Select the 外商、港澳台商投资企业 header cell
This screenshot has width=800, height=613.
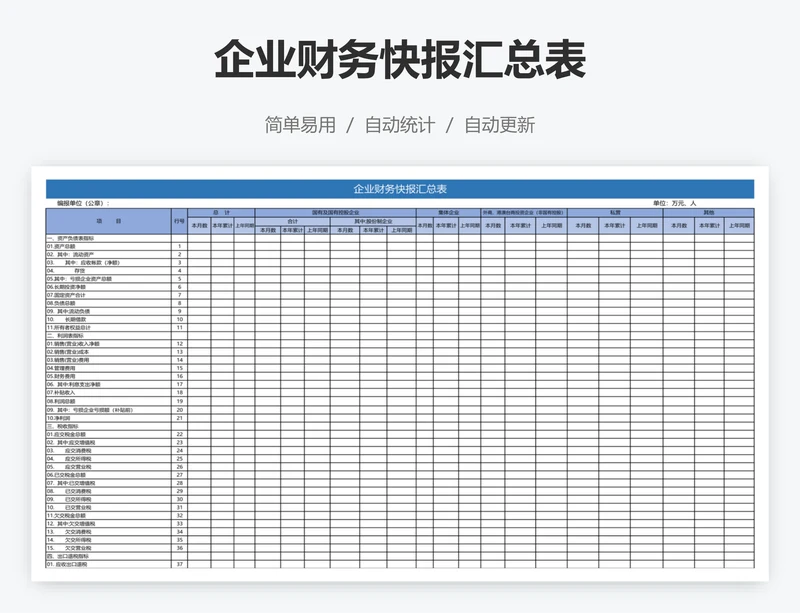[x=524, y=212]
